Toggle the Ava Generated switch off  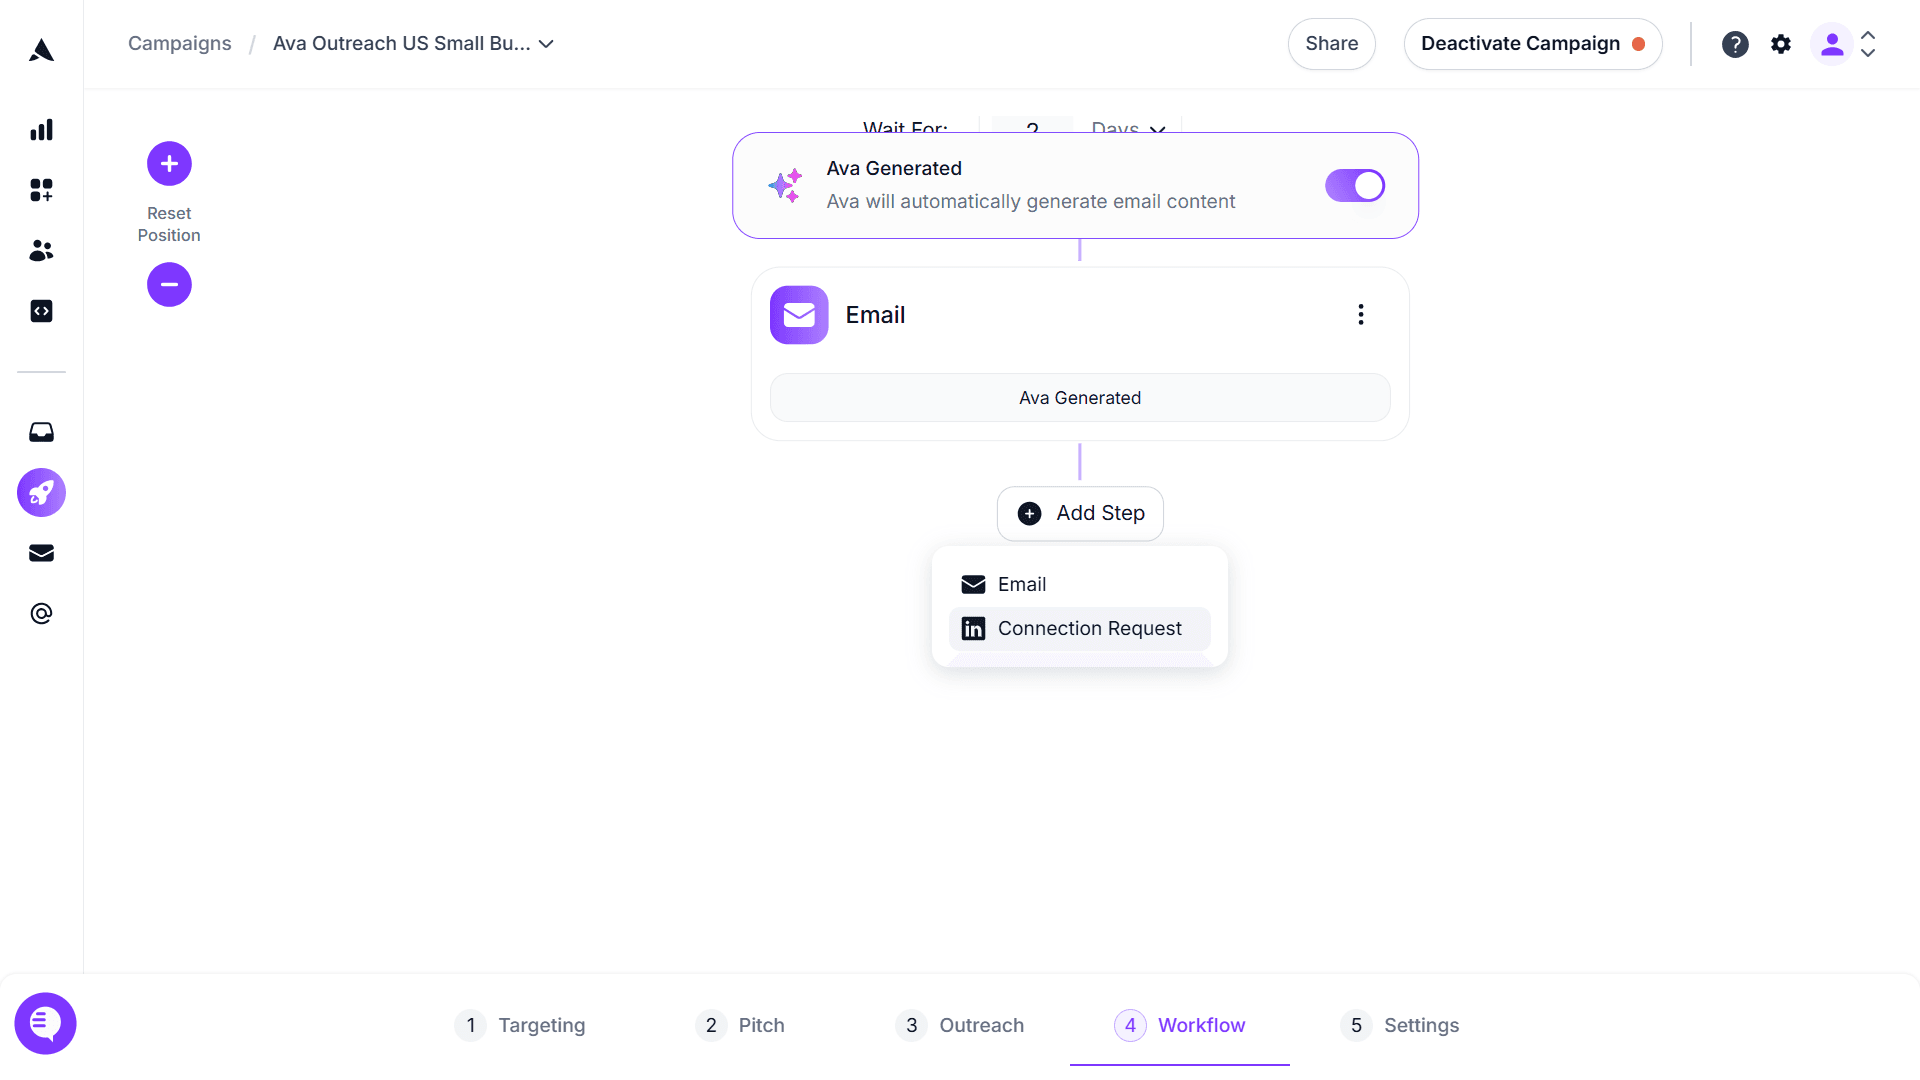pyautogui.click(x=1355, y=185)
